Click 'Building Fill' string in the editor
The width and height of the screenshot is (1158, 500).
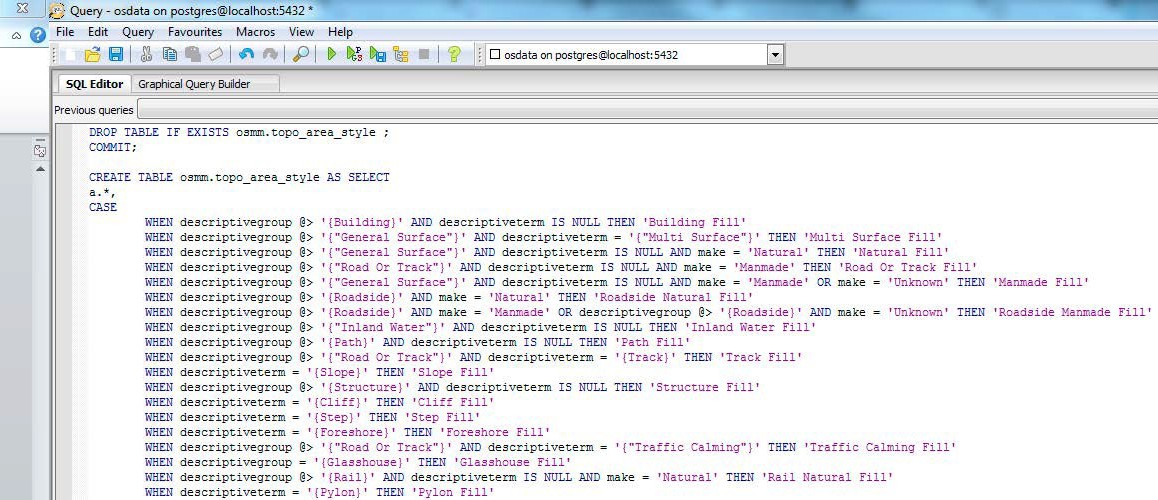point(694,222)
